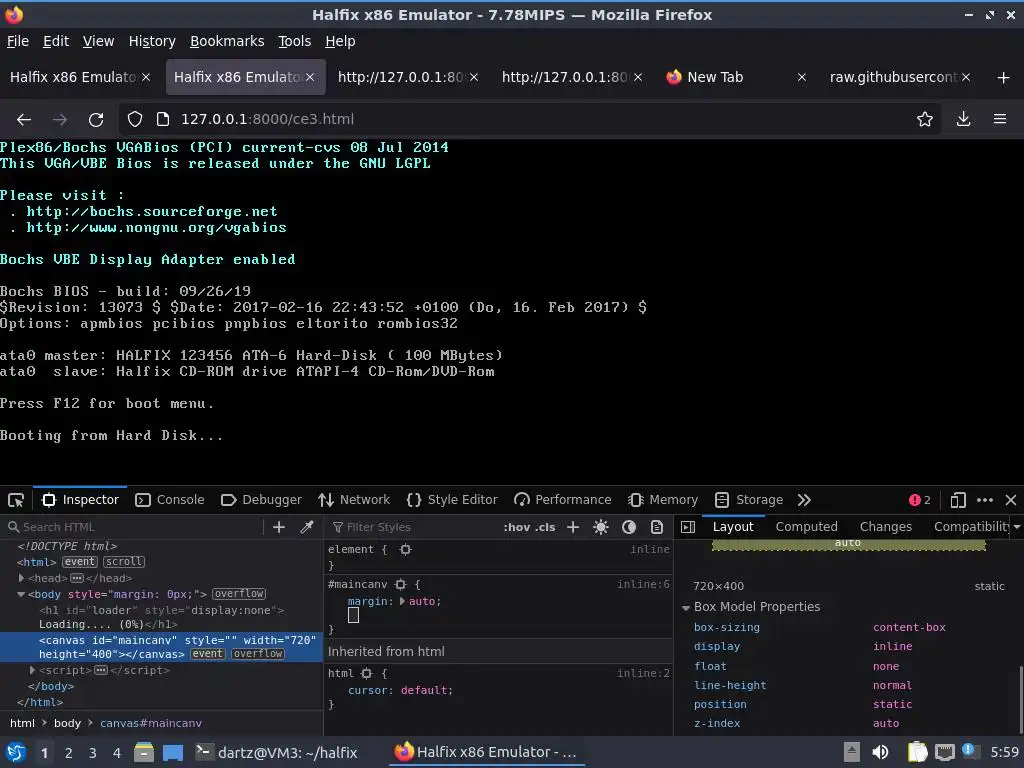This screenshot has height=768, width=1024.
Task: Add new CSS rule plus icon
Action: pyautogui.click(x=573, y=527)
